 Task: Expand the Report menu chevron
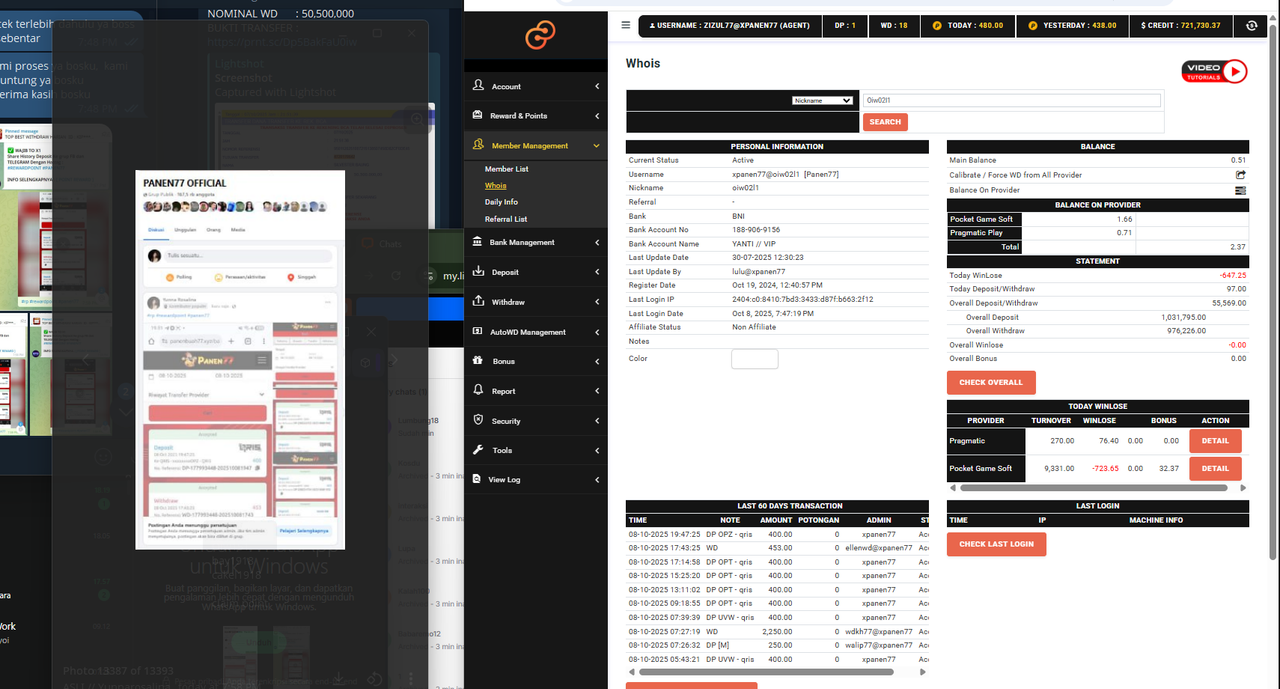click(x=597, y=391)
